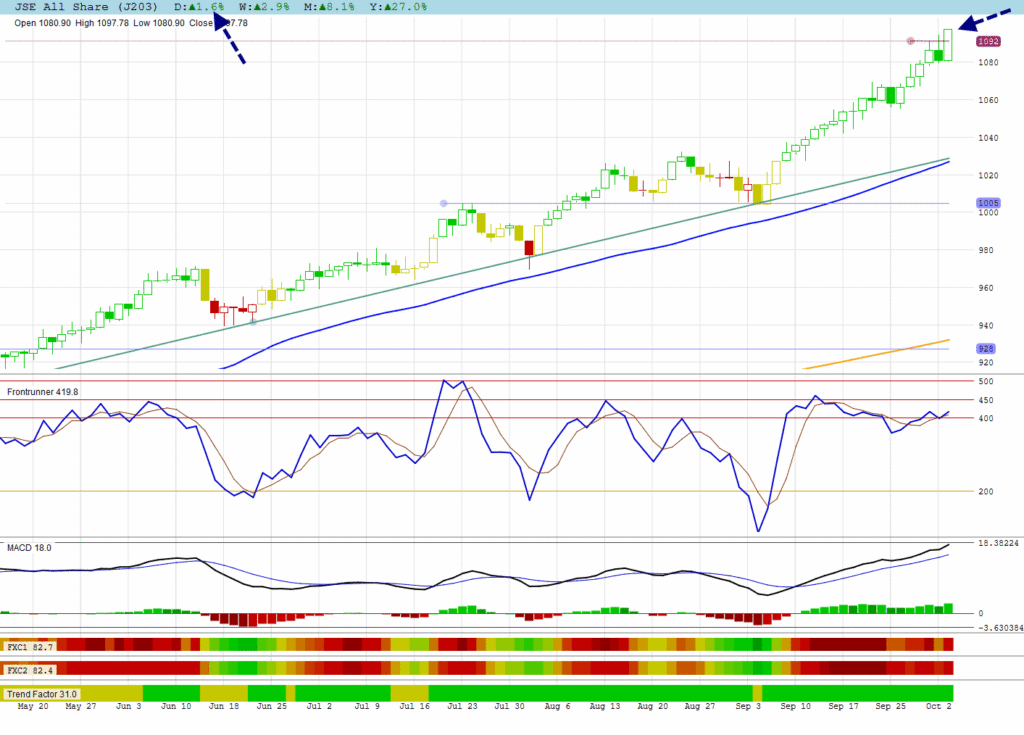Open the Frontrunner 419.8 indicator label
Viewport: 1024px width, 735px height.
coord(43,392)
